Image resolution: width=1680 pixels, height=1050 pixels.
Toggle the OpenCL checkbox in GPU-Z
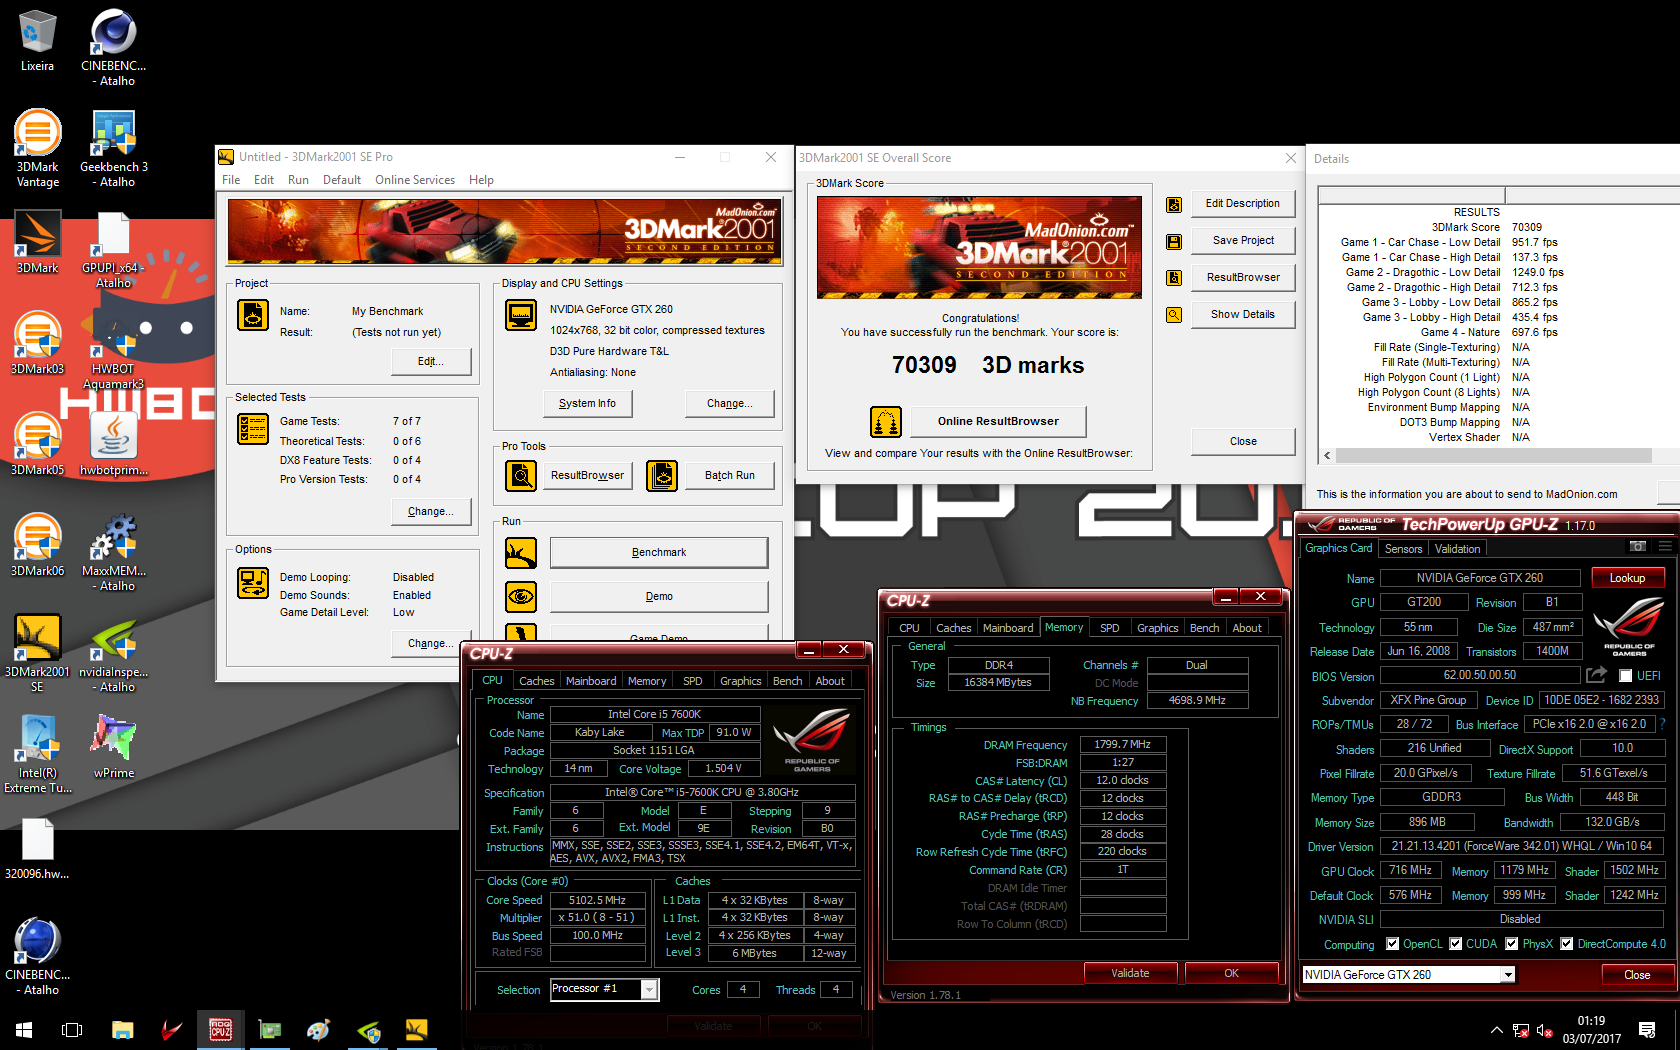1392,944
